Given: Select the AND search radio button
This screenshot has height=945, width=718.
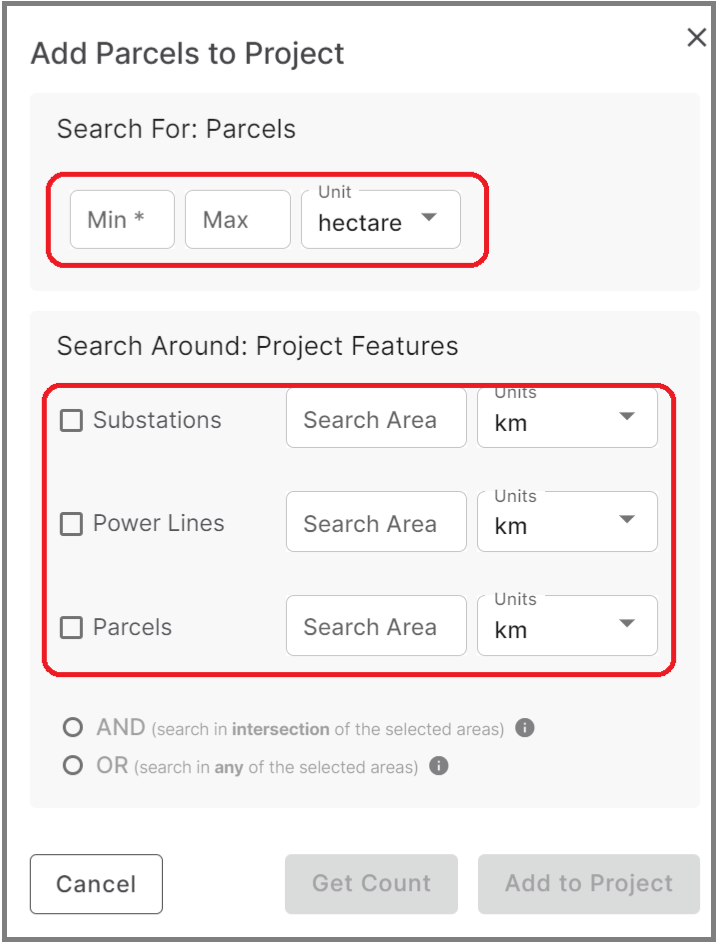Looking at the screenshot, I should click(x=71, y=727).
